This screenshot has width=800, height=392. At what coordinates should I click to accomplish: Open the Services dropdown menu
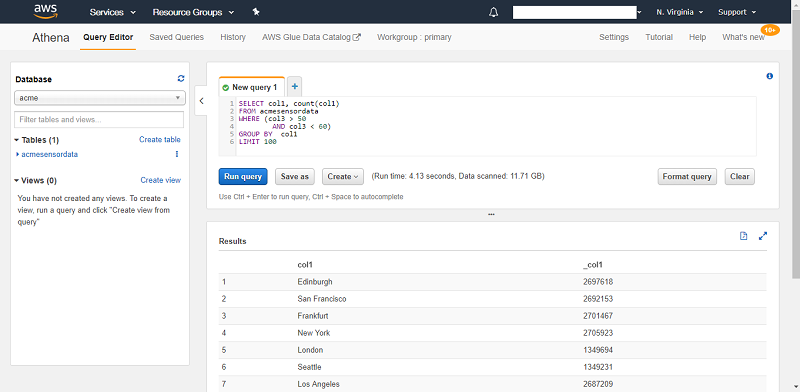[x=113, y=12]
